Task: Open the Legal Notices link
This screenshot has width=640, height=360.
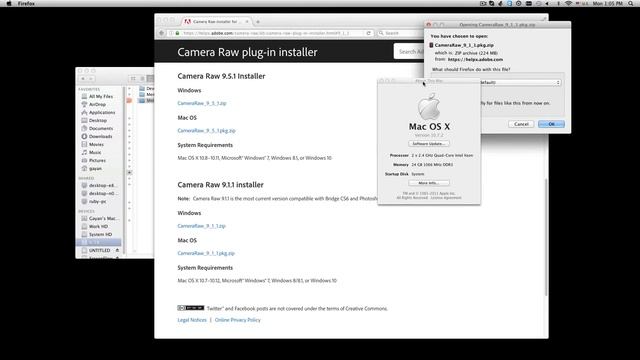Action: 192,320
